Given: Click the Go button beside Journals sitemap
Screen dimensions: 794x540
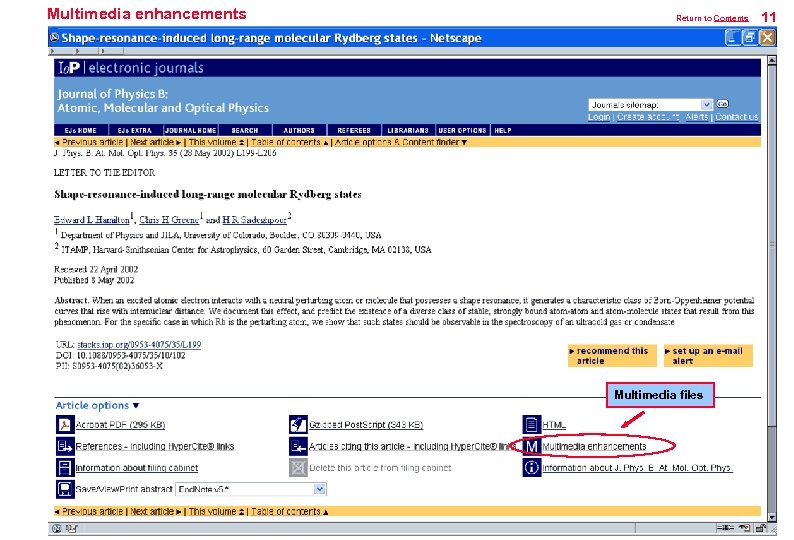Looking at the screenshot, I should (723, 104).
